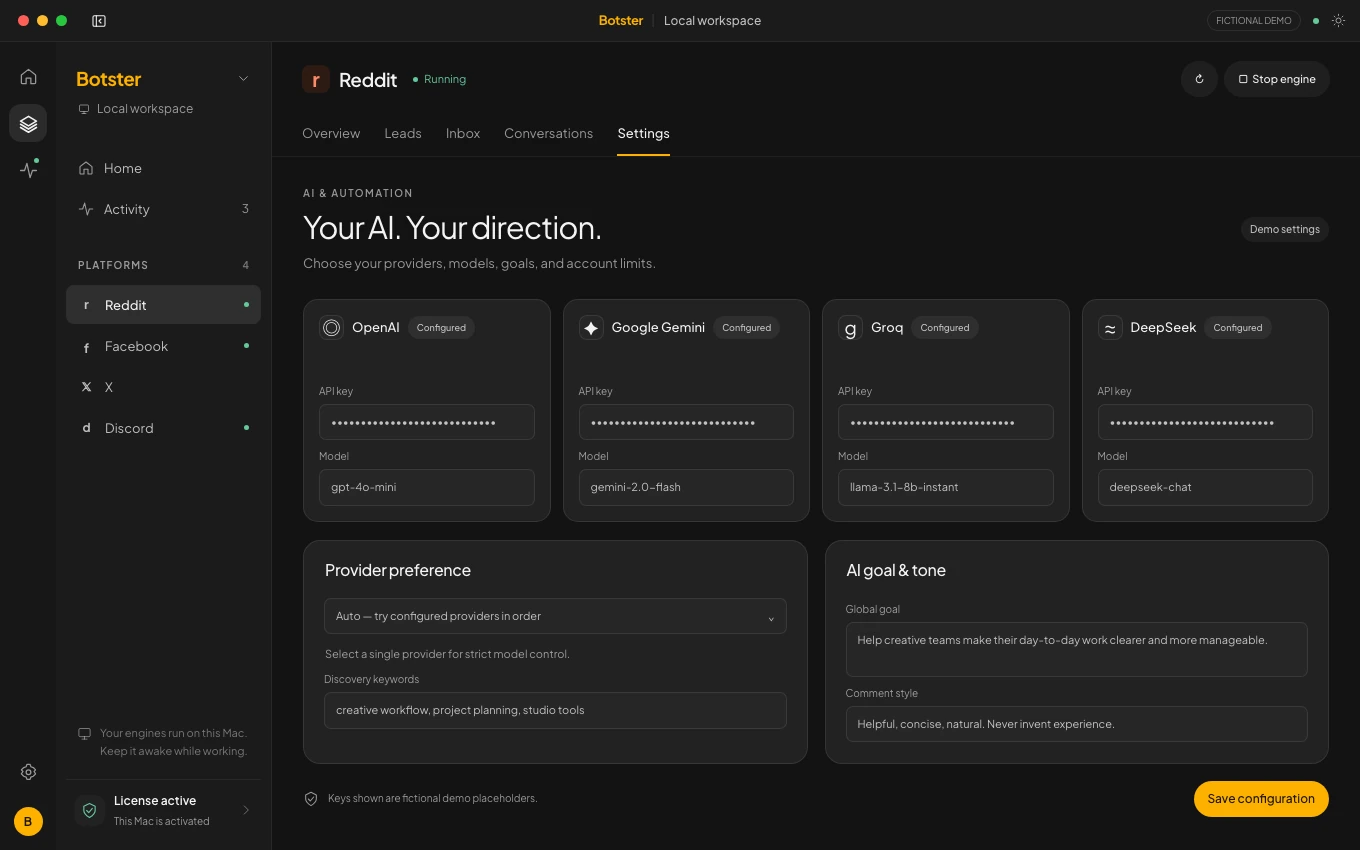Select Reddit platform in sidebar
The height and width of the screenshot is (850, 1360).
point(163,305)
